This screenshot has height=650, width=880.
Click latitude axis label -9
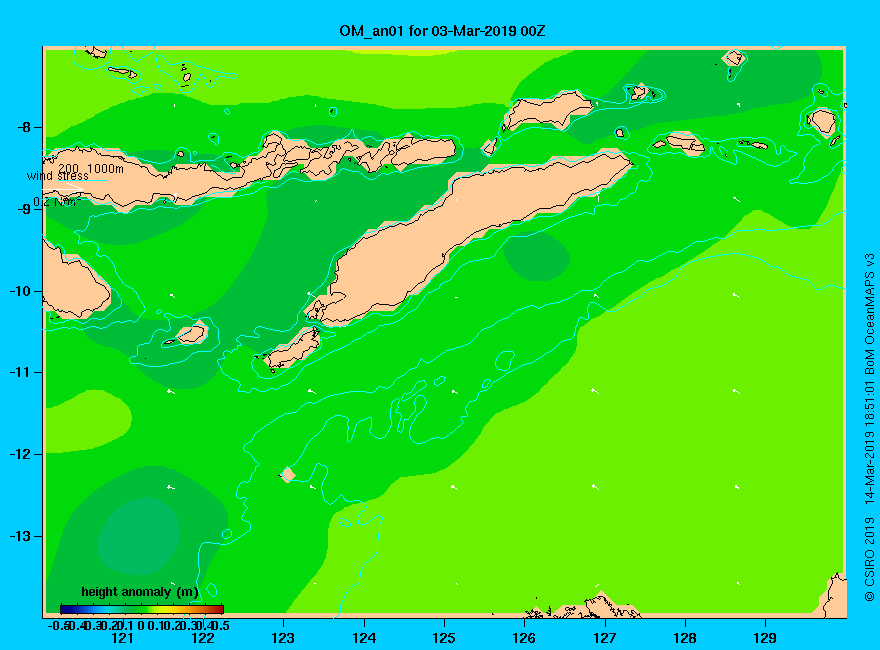(x=24, y=209)
